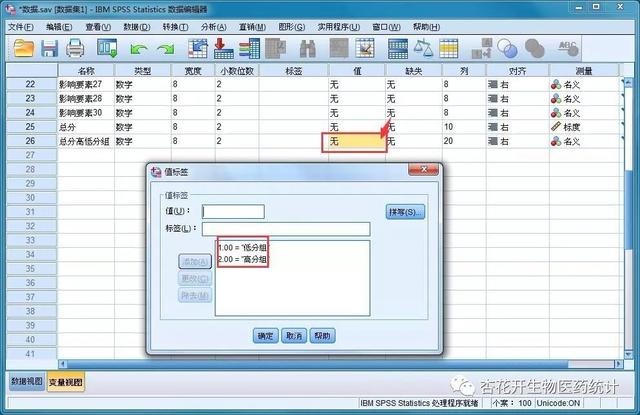Open the 帮助(H) menu

tap(427, 27)
